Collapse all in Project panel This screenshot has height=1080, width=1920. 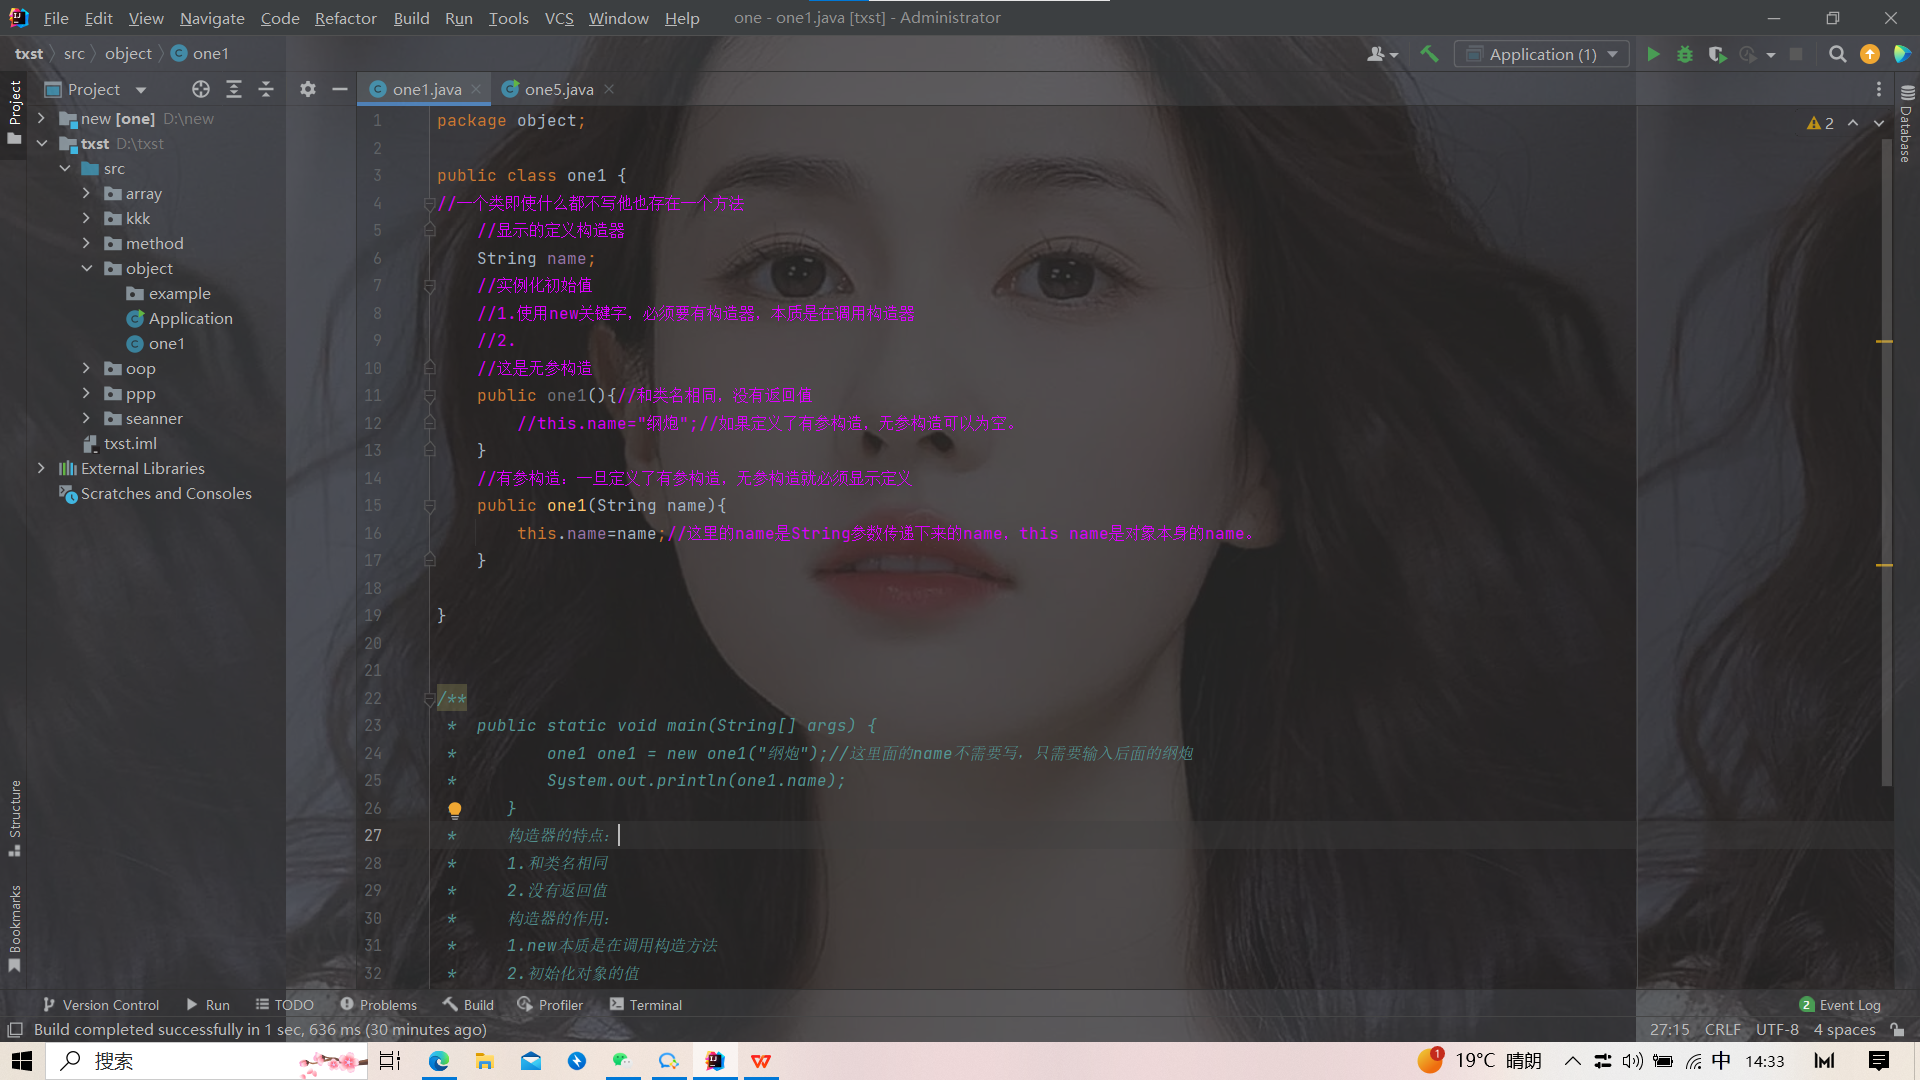266,90
